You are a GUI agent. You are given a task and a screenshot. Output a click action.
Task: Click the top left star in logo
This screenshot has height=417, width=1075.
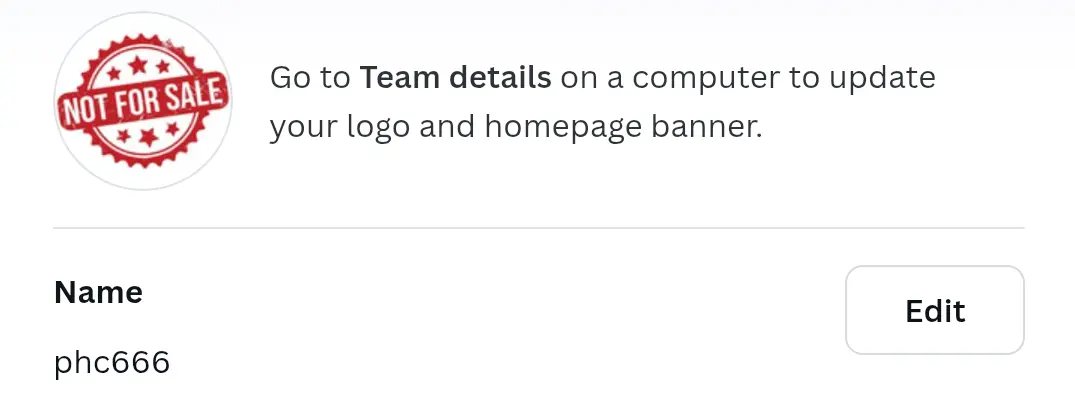114,73
